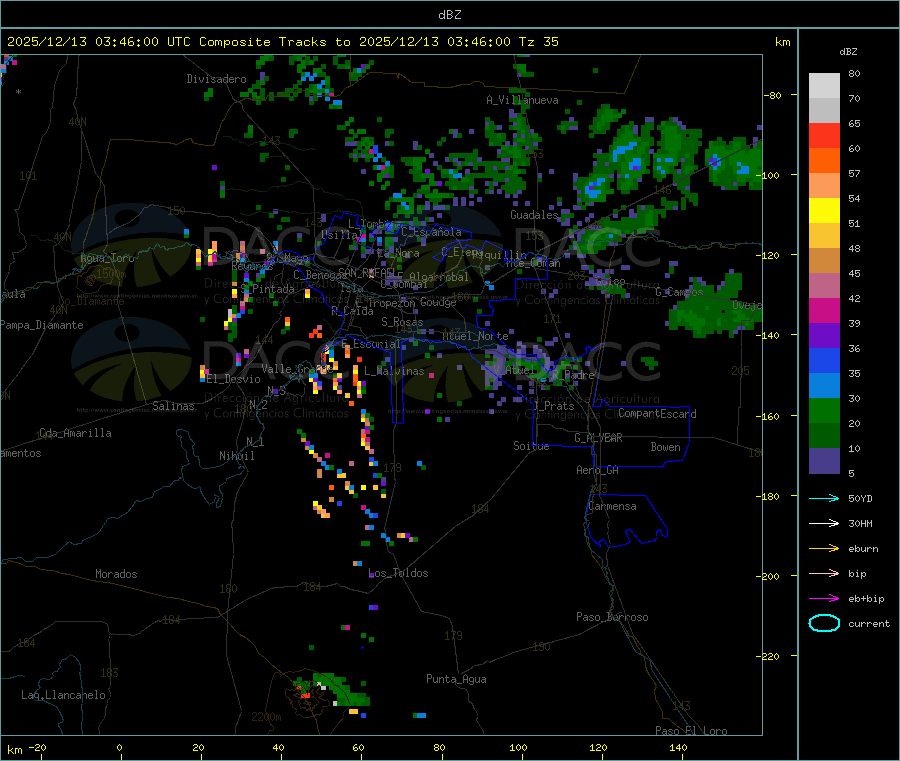
Task: Click the magenta eb+bip arrow legend icon
Action: [824, 598]
